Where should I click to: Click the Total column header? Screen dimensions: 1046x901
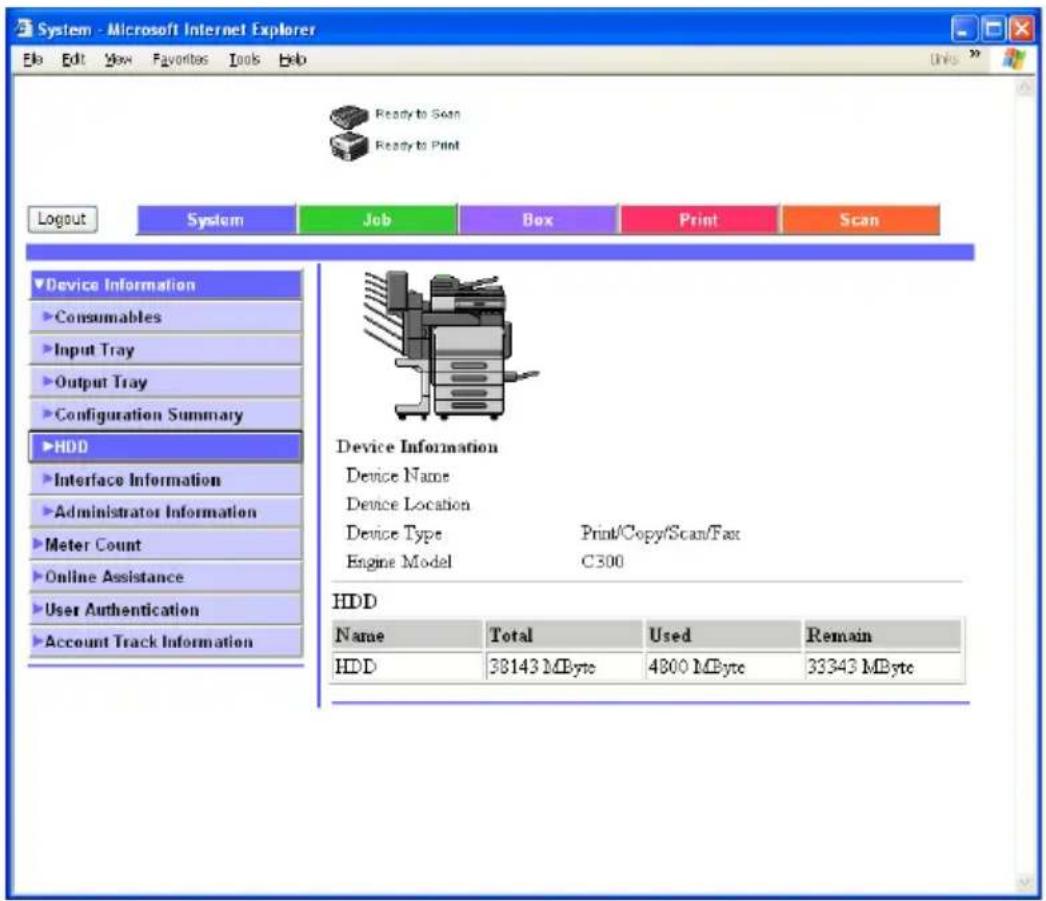click(563, 635)
